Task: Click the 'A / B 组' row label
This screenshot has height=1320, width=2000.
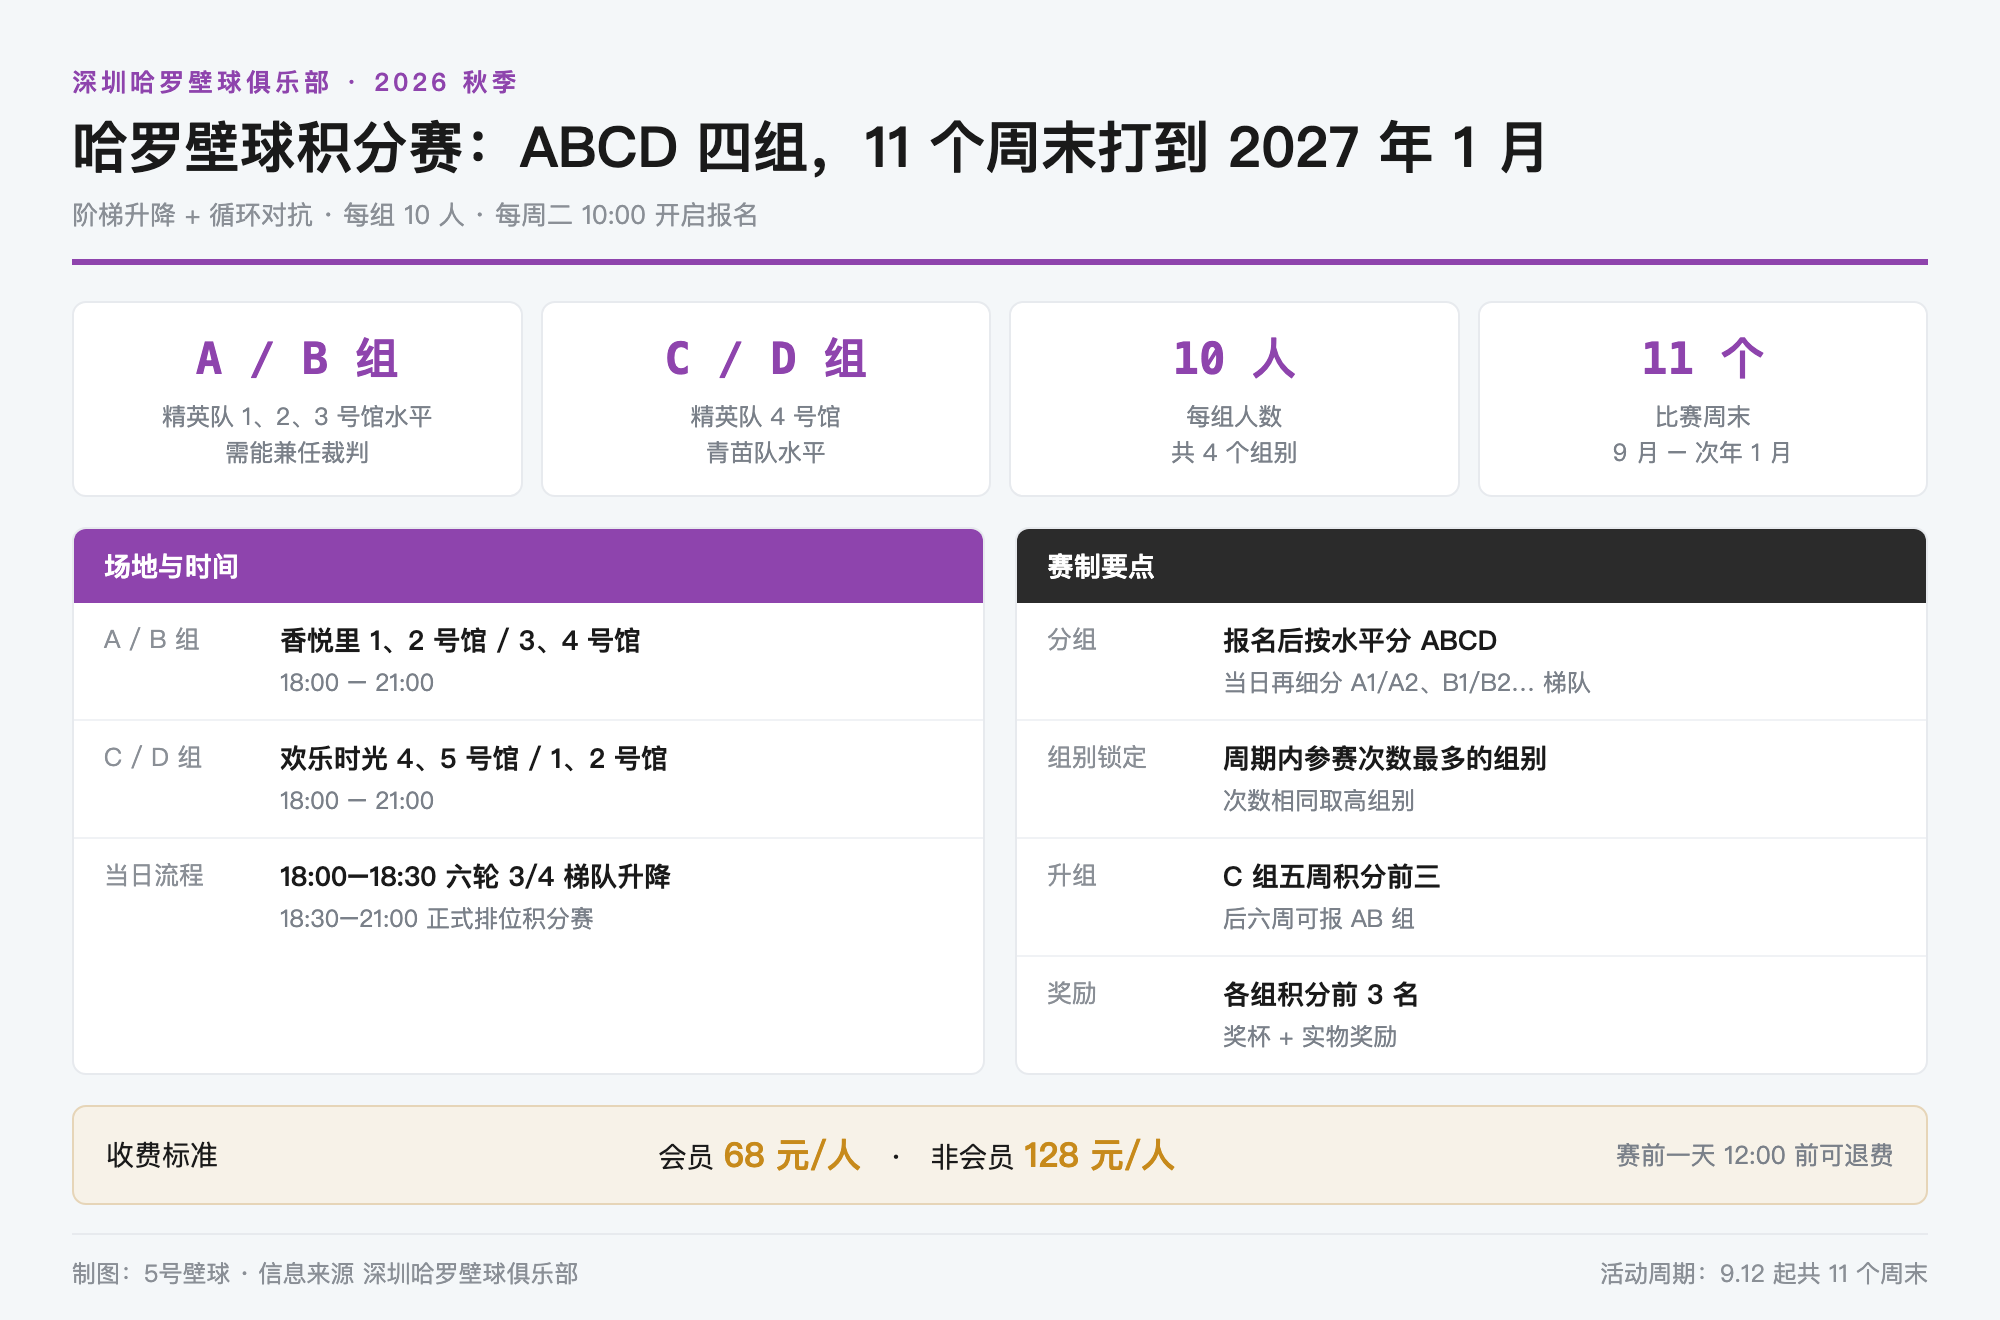Action: tap(152, 639)
